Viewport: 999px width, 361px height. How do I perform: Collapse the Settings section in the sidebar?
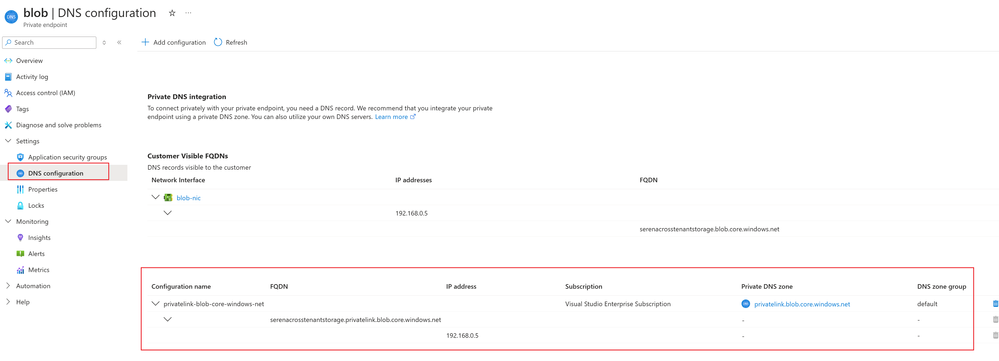tap(8, 141)
